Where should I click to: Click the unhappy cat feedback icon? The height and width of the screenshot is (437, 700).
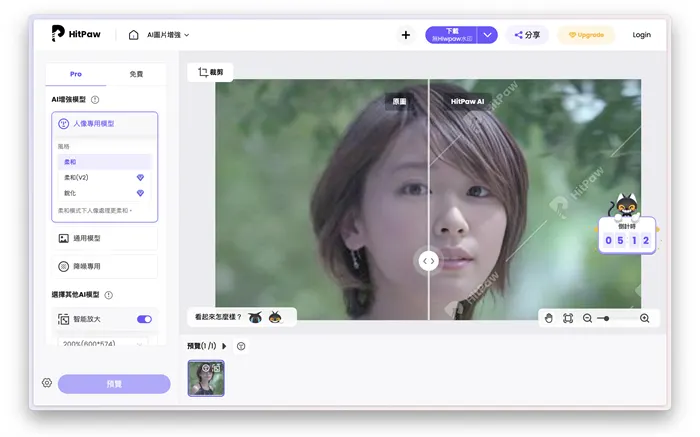tap(255, 317)
